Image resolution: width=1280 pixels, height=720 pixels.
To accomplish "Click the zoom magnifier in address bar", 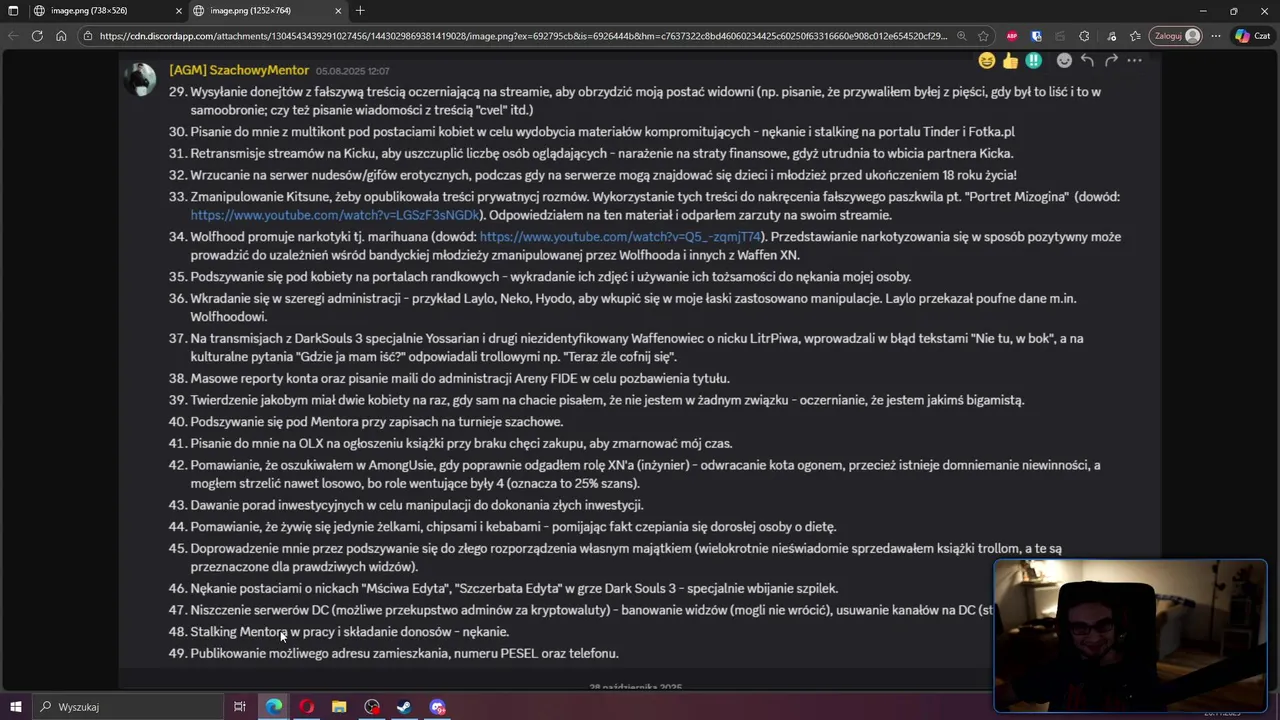I will [x=962, y=36].
